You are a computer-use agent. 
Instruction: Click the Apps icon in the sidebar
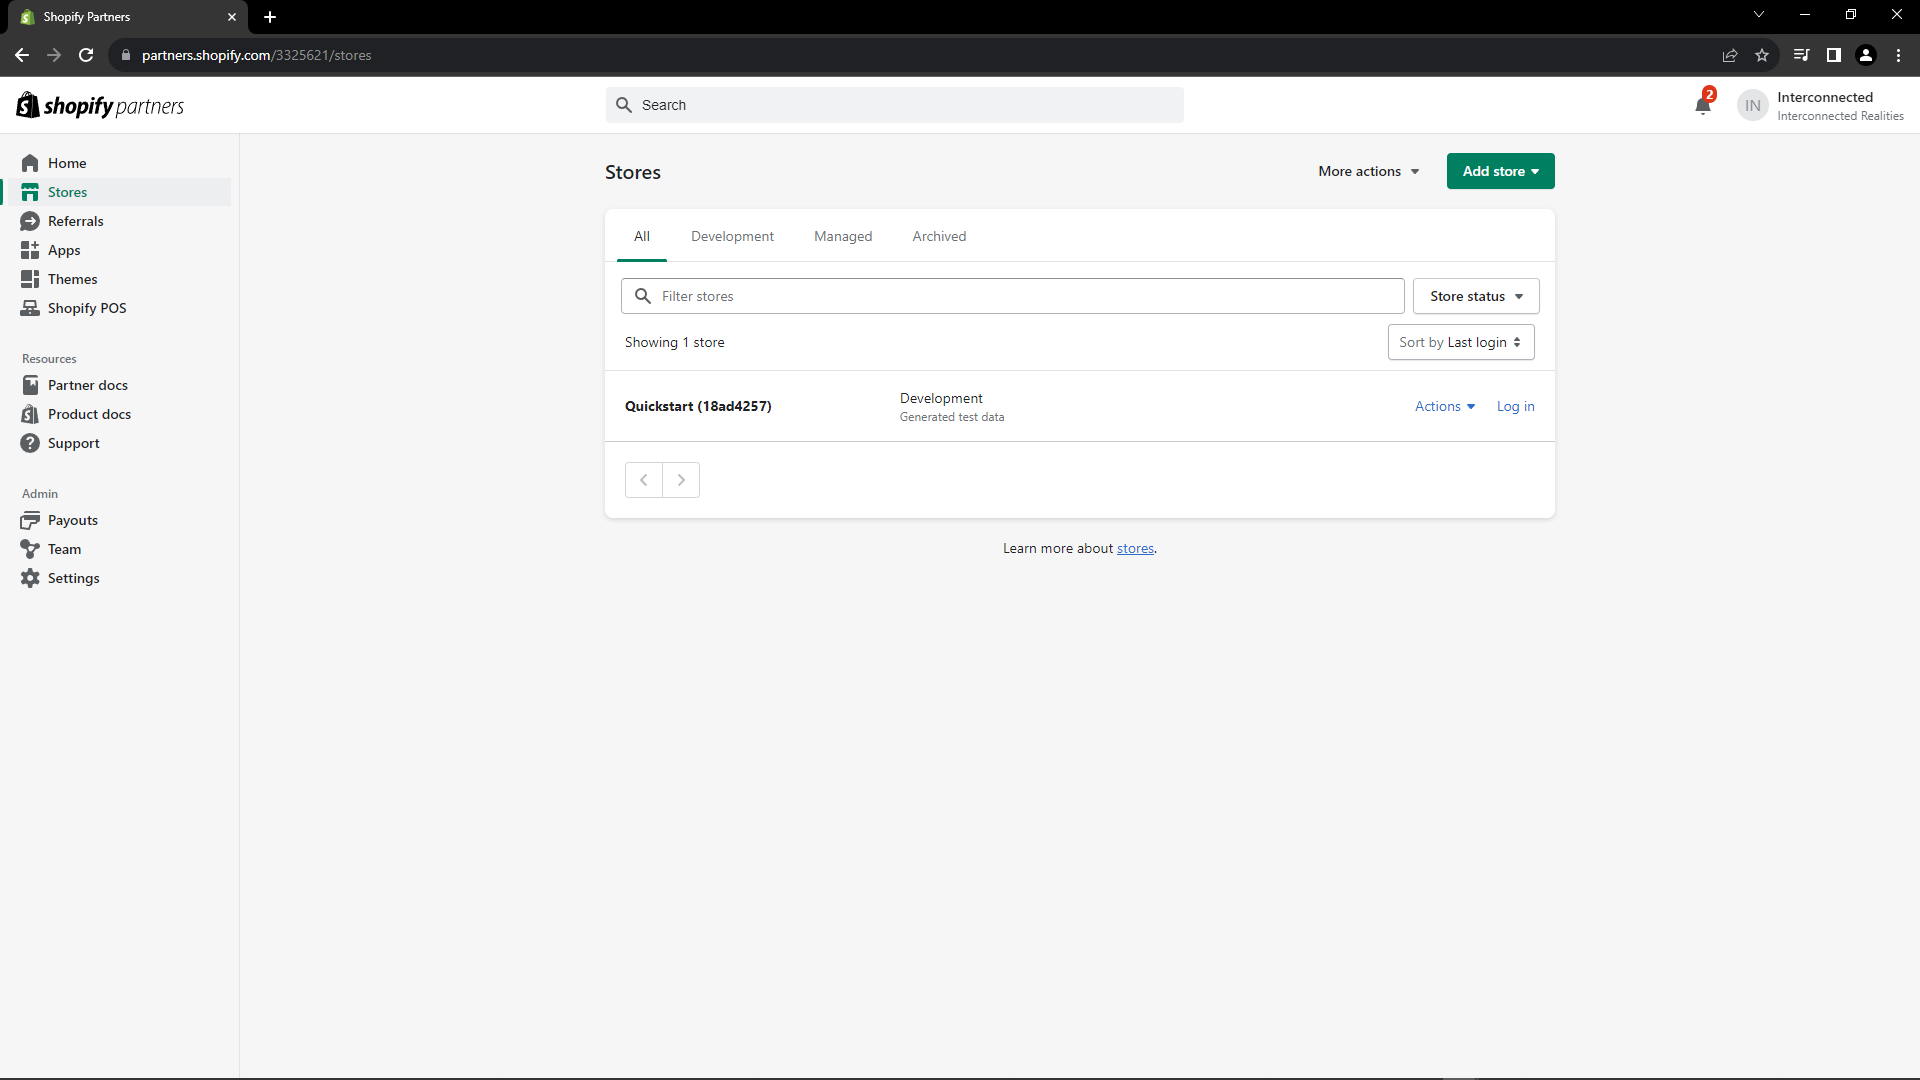point(31,250)
